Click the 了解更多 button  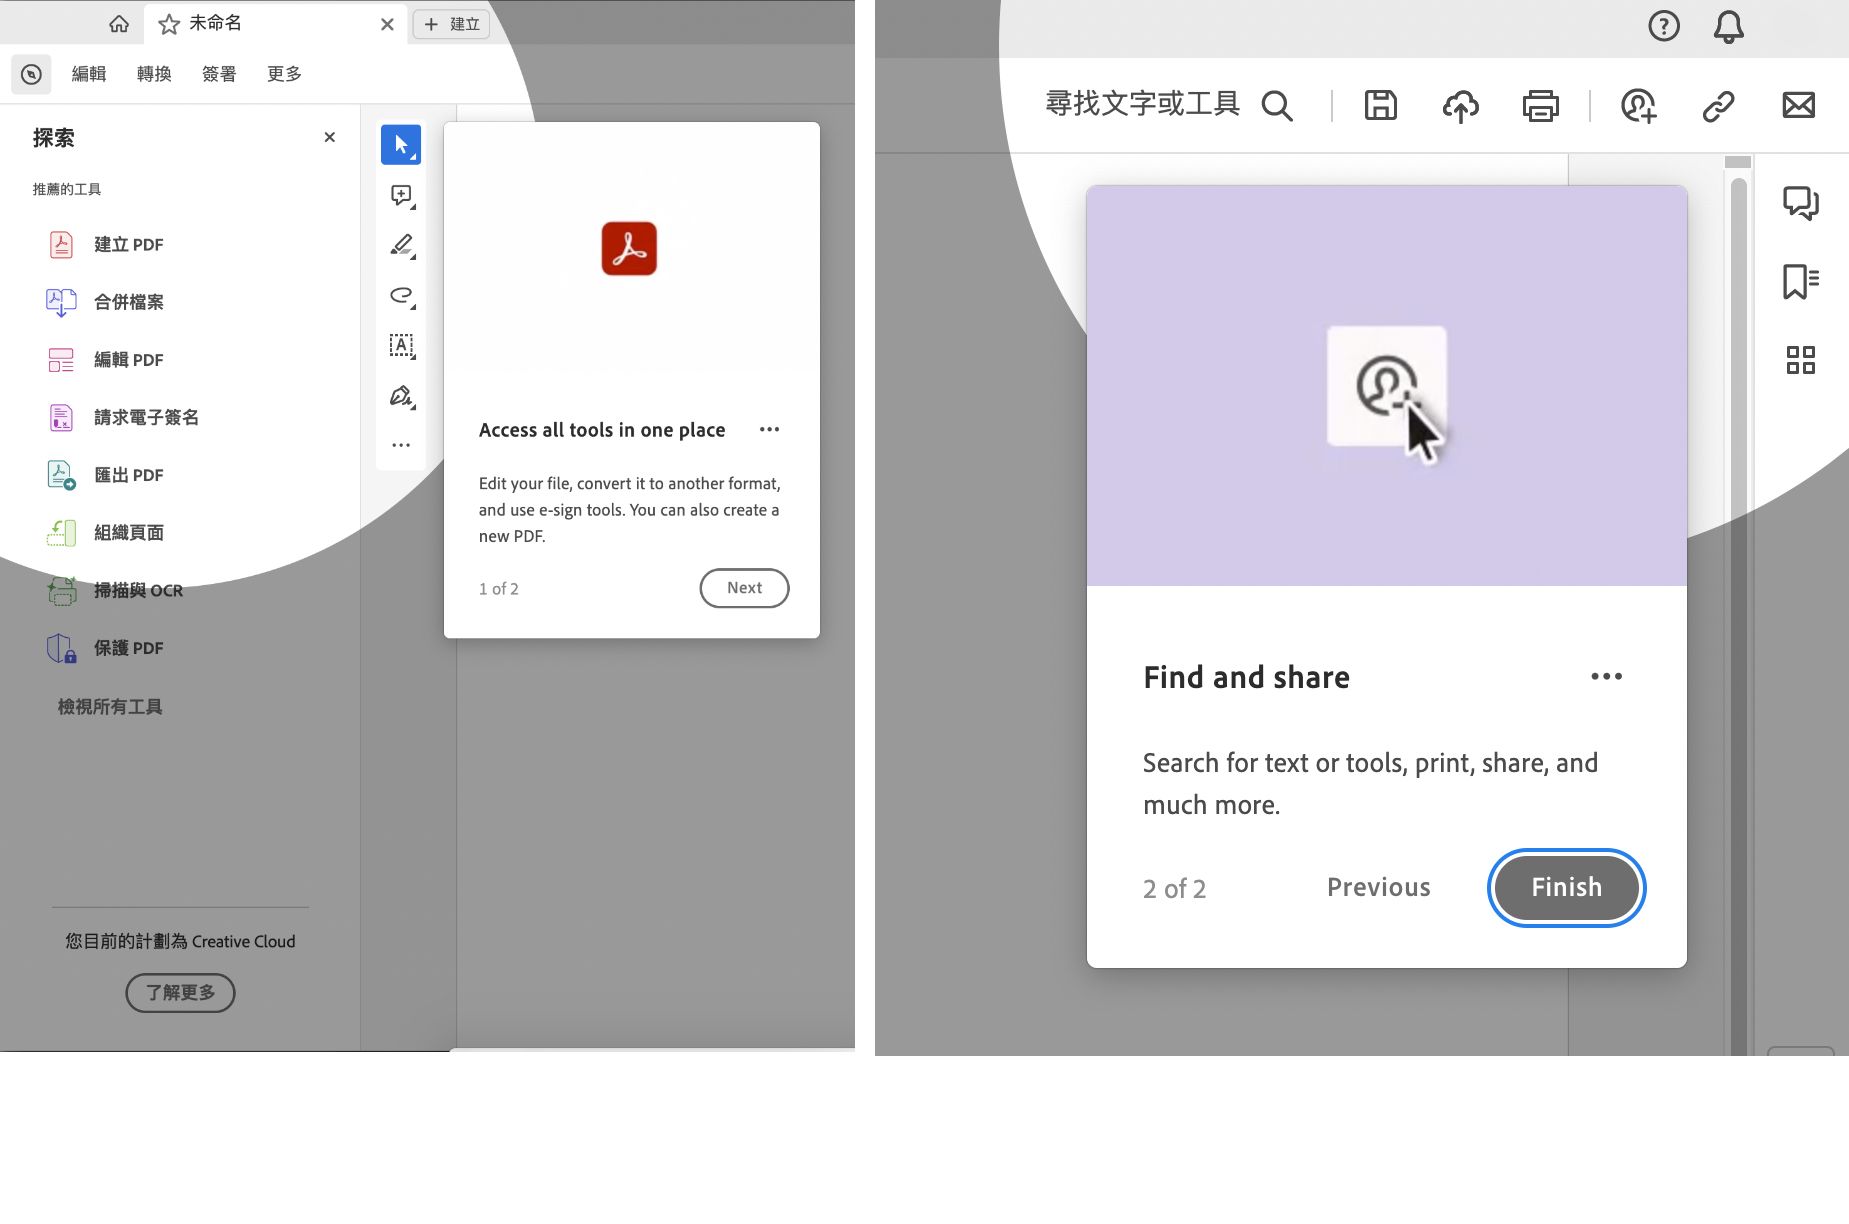point(180,993)
